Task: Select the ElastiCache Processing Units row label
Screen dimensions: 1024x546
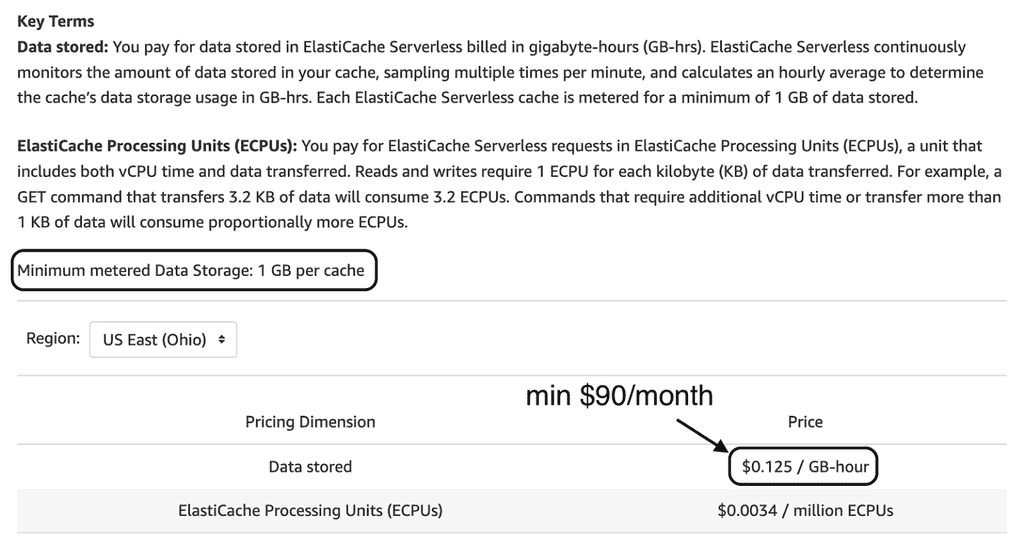Action: tap(310, 511)
